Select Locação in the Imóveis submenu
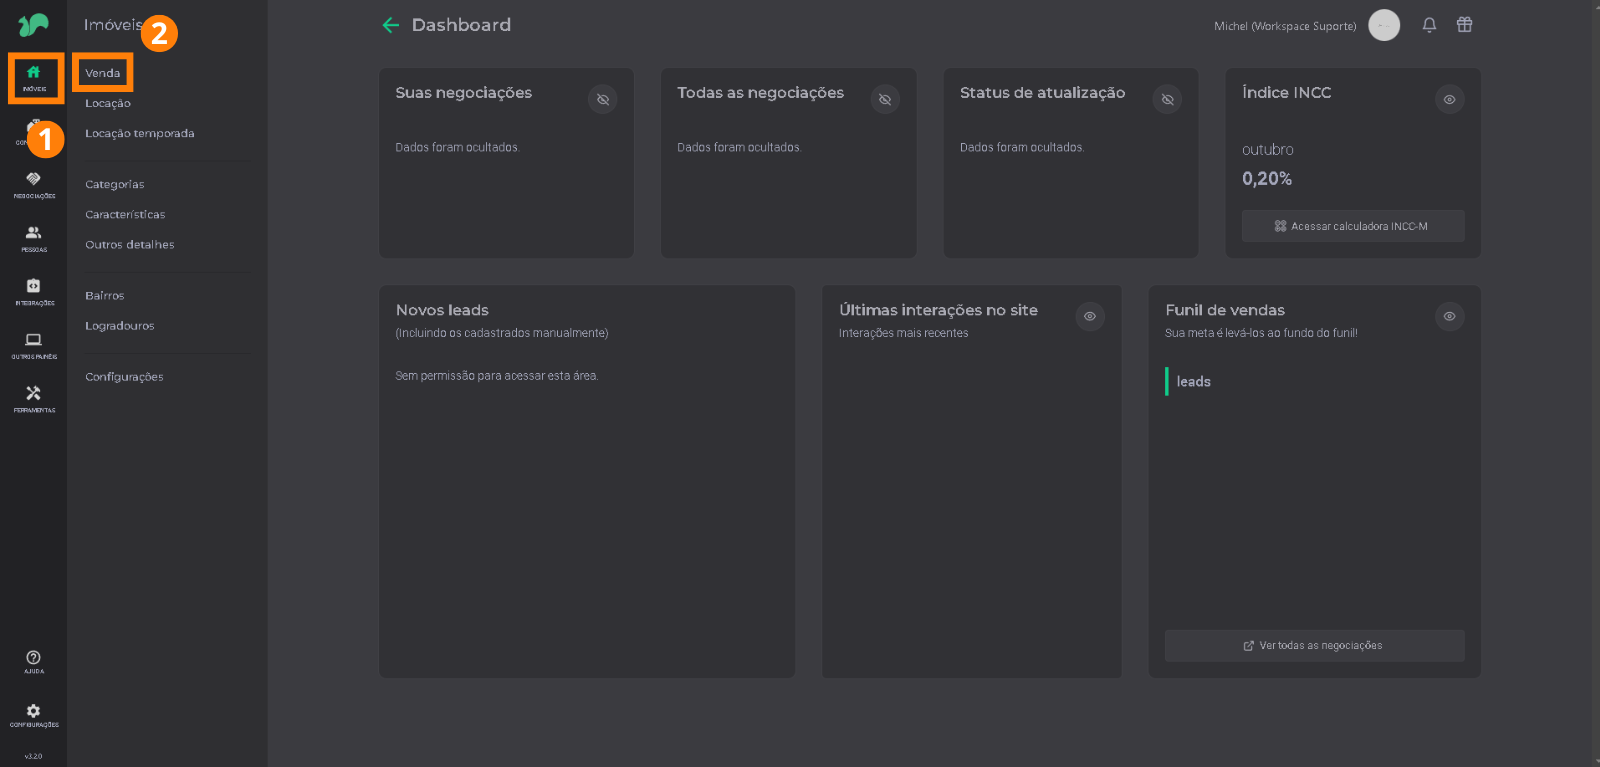This screenshot has width=1600, height=767. pyautogui.click(x=108, y=103)
